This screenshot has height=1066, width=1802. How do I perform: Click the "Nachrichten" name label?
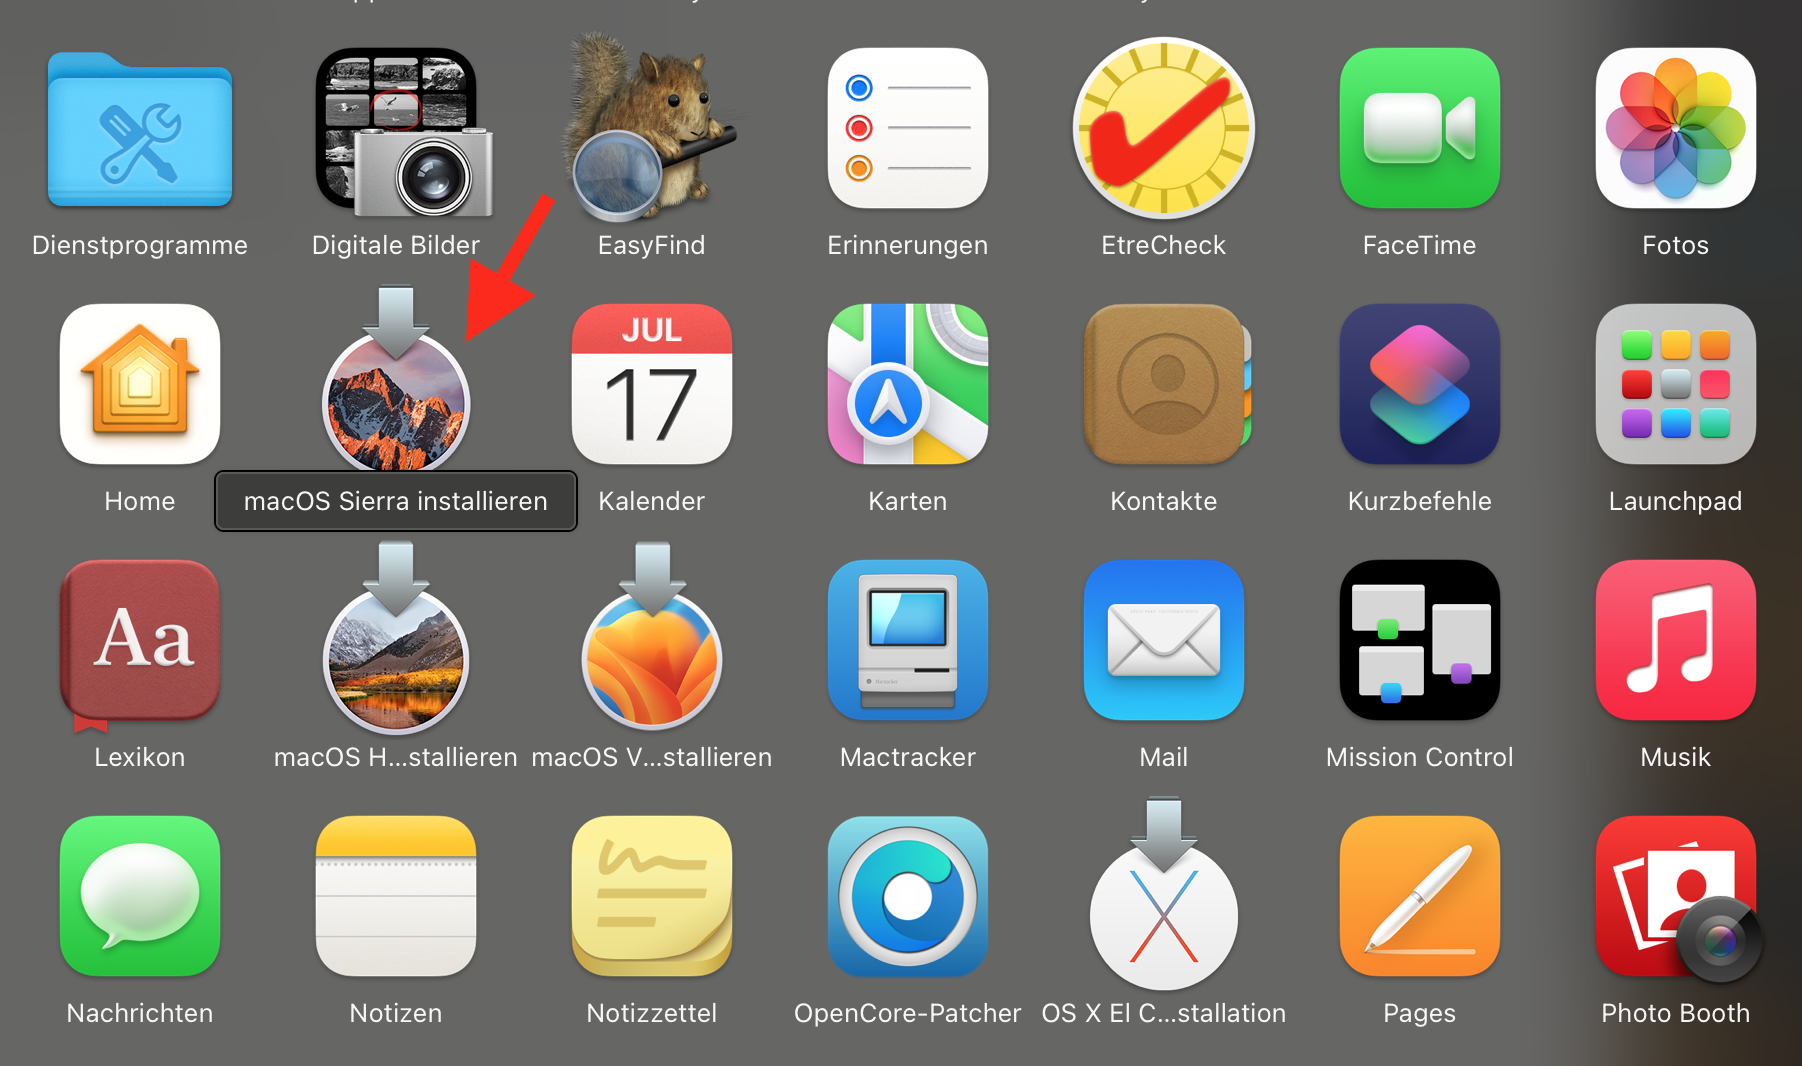(x=140, y=1013)
